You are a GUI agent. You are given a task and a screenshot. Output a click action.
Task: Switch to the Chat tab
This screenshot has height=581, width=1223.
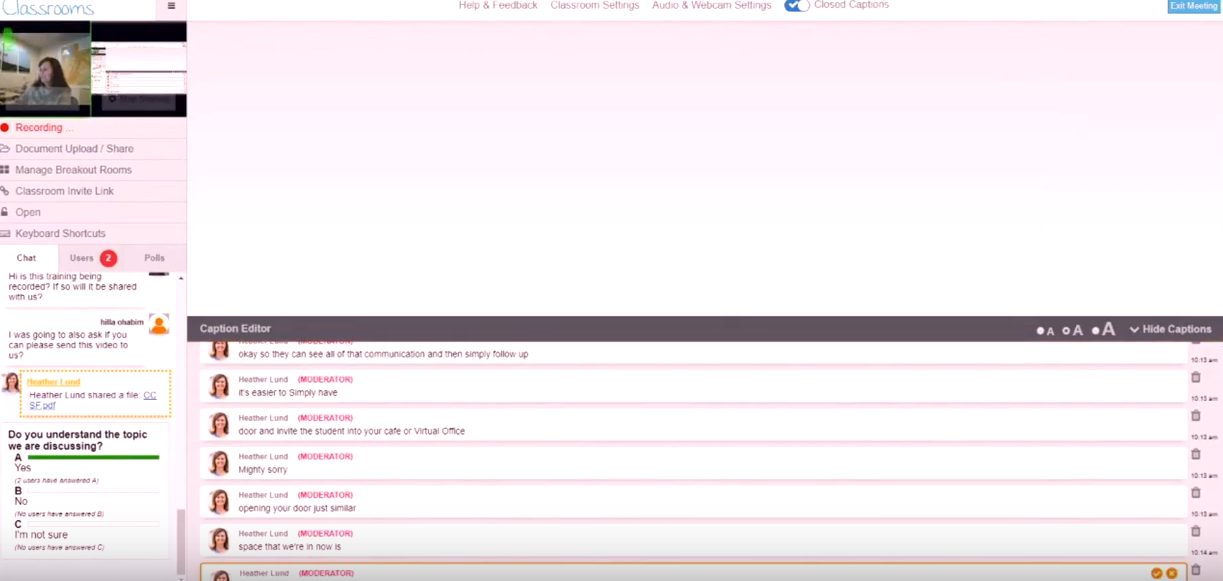26,258
